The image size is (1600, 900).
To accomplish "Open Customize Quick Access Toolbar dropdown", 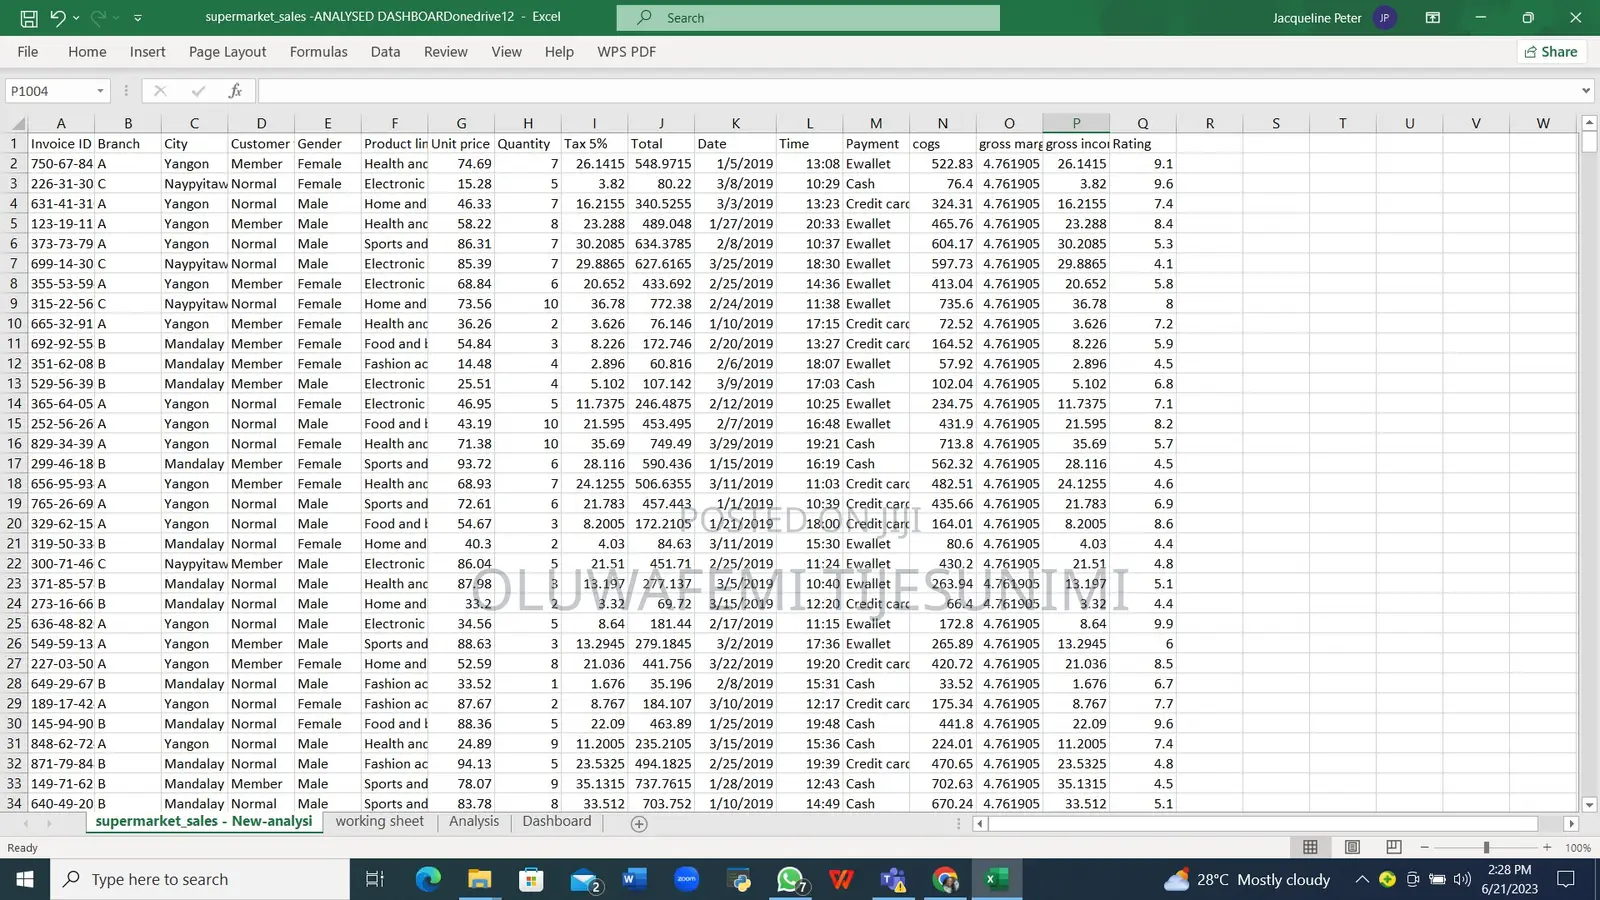I will click(x=138, y=18).
